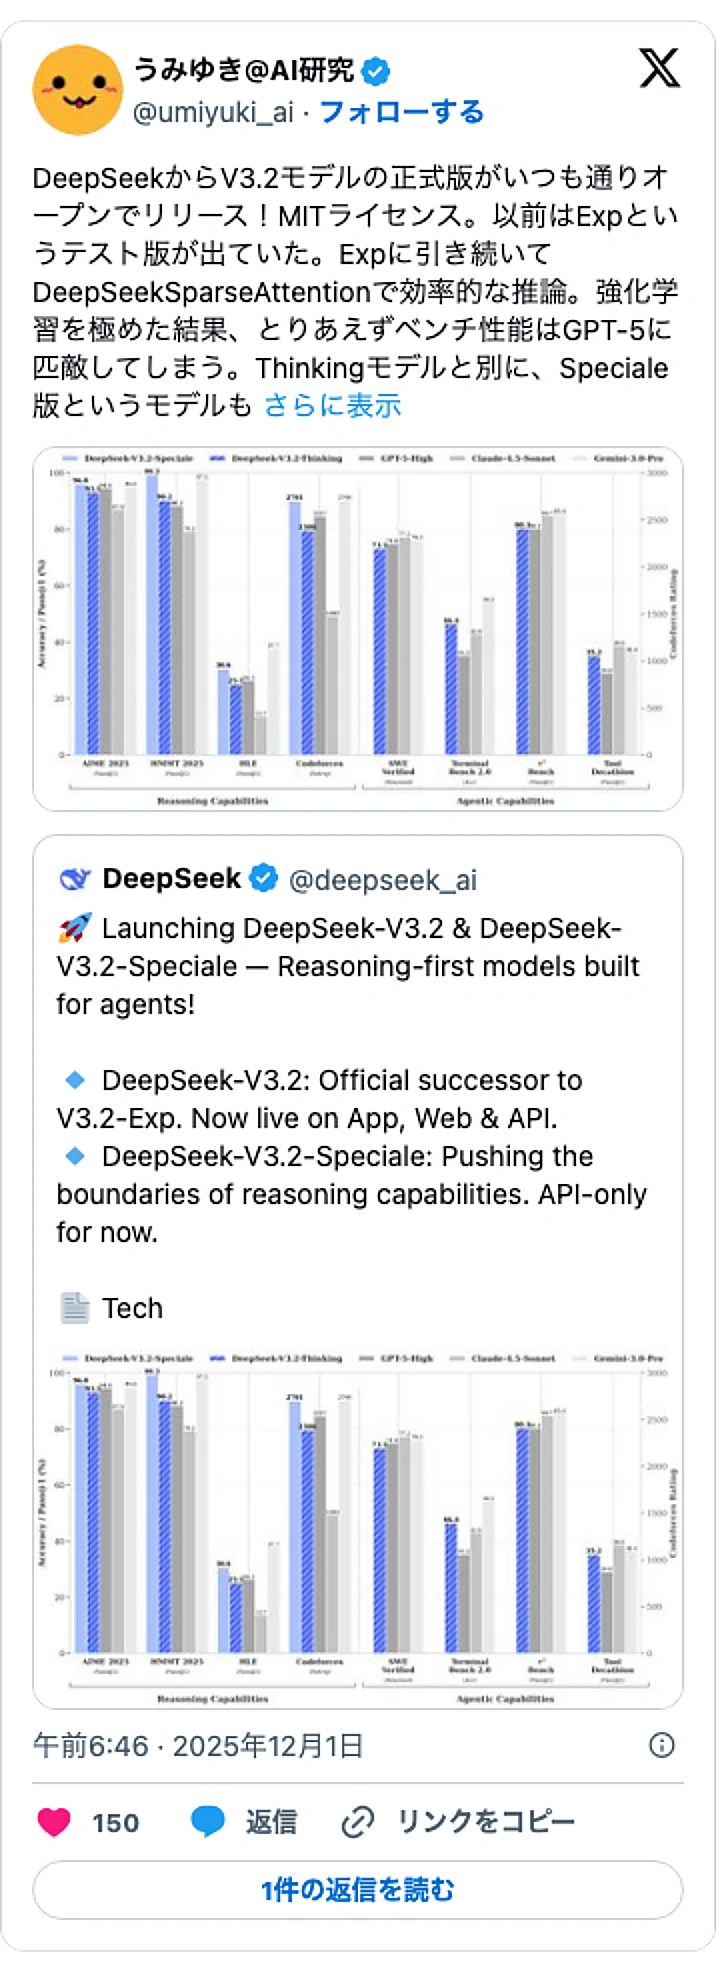Like the post using the red heart

54,1823
